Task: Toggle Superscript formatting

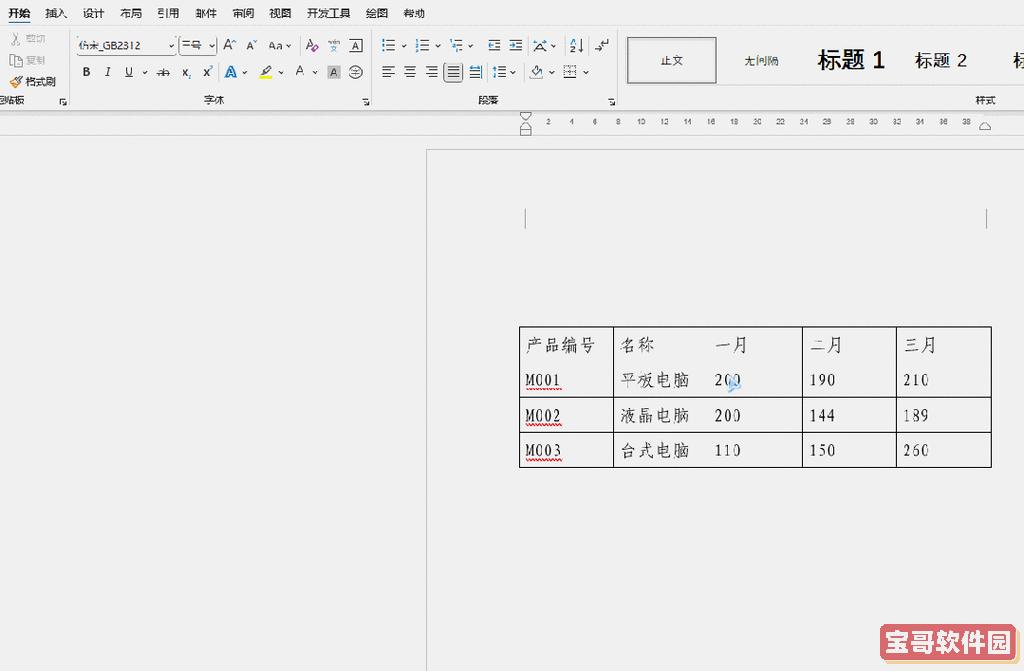Action: pos(207,72)
